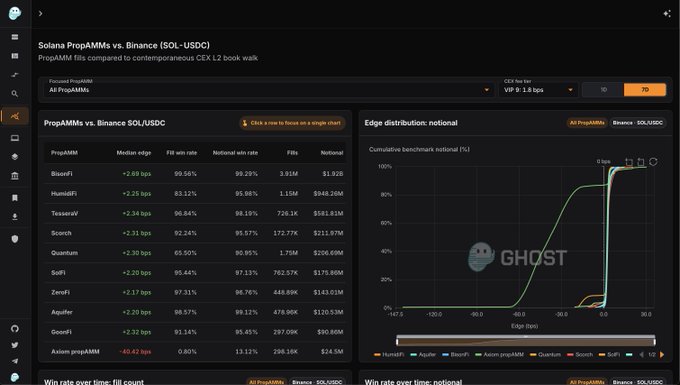The height and width of the screenshot is (385, 680).
Task: Sort the table by the Fills column header
Action: (292, 153)
